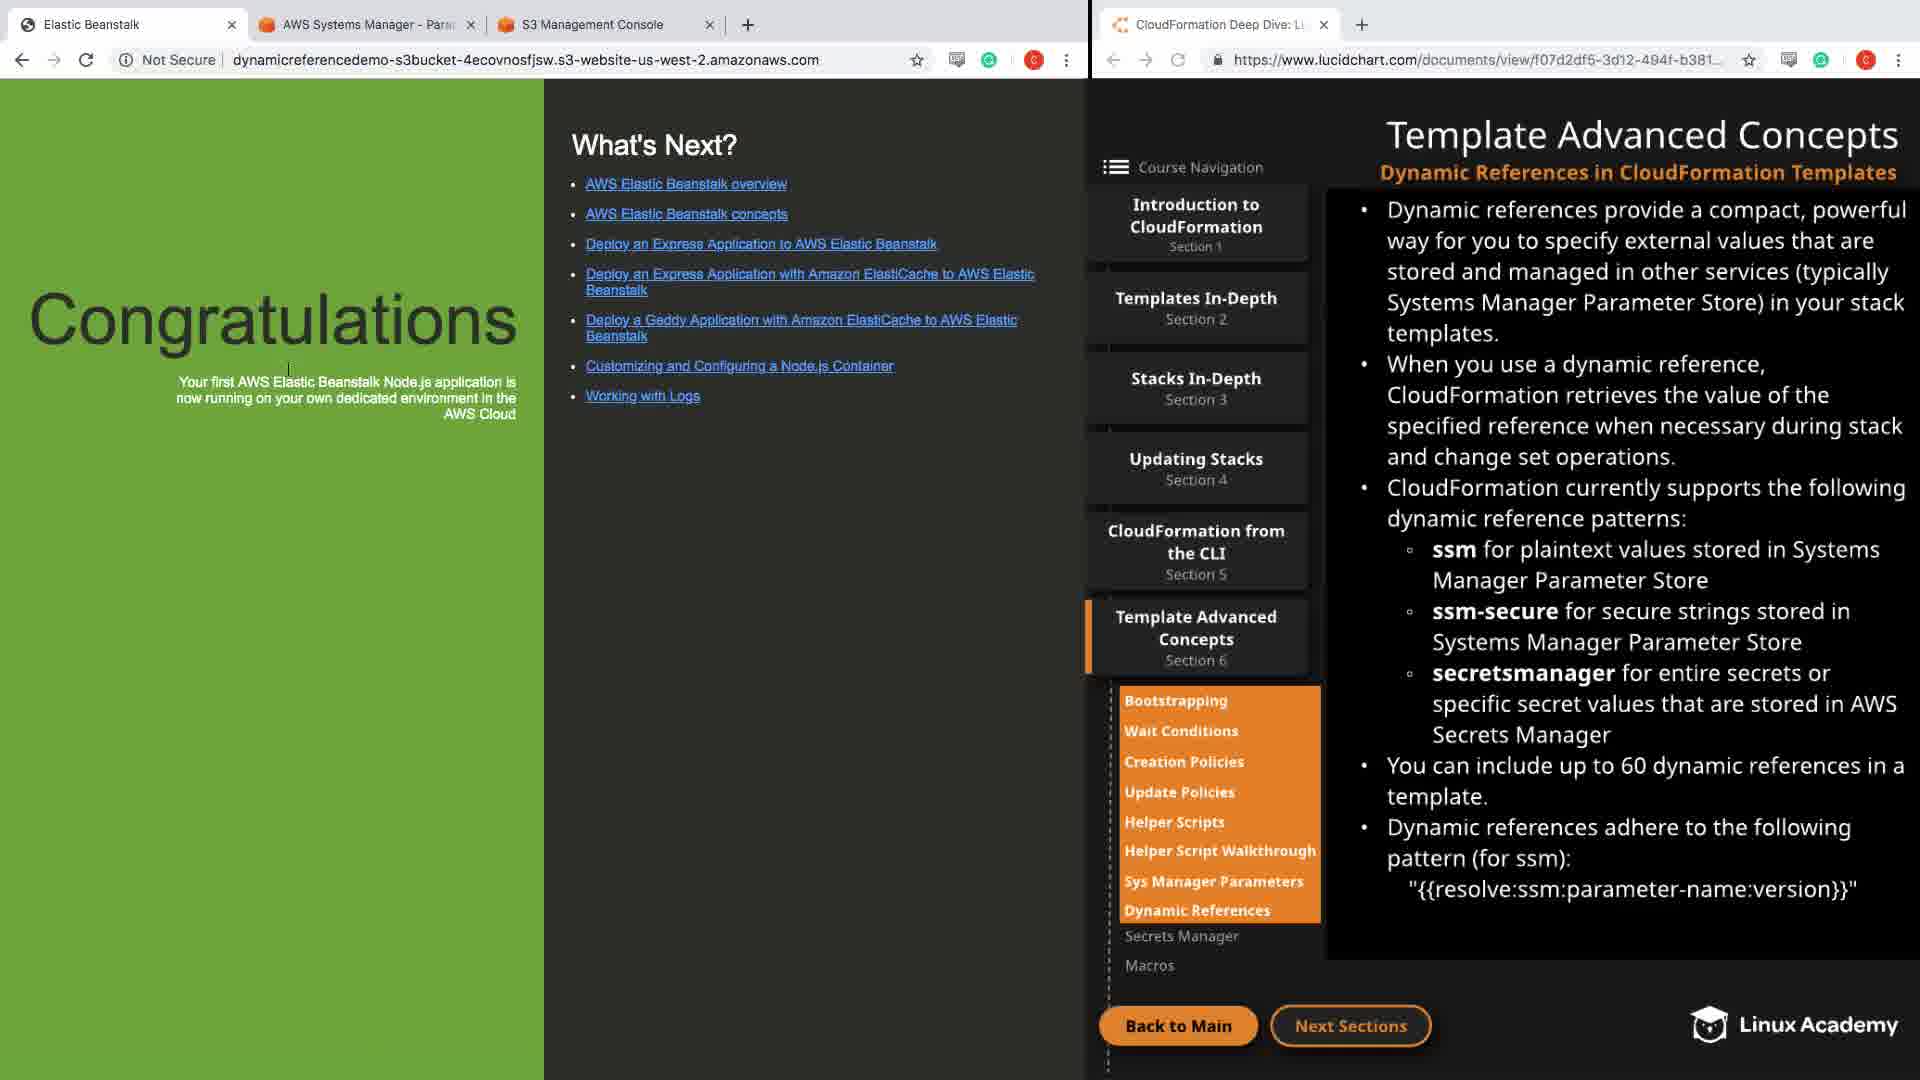This screenshot has width=1920, height=1080.
Task: Click the Back to Main button
Action: pos(1178,1026)
